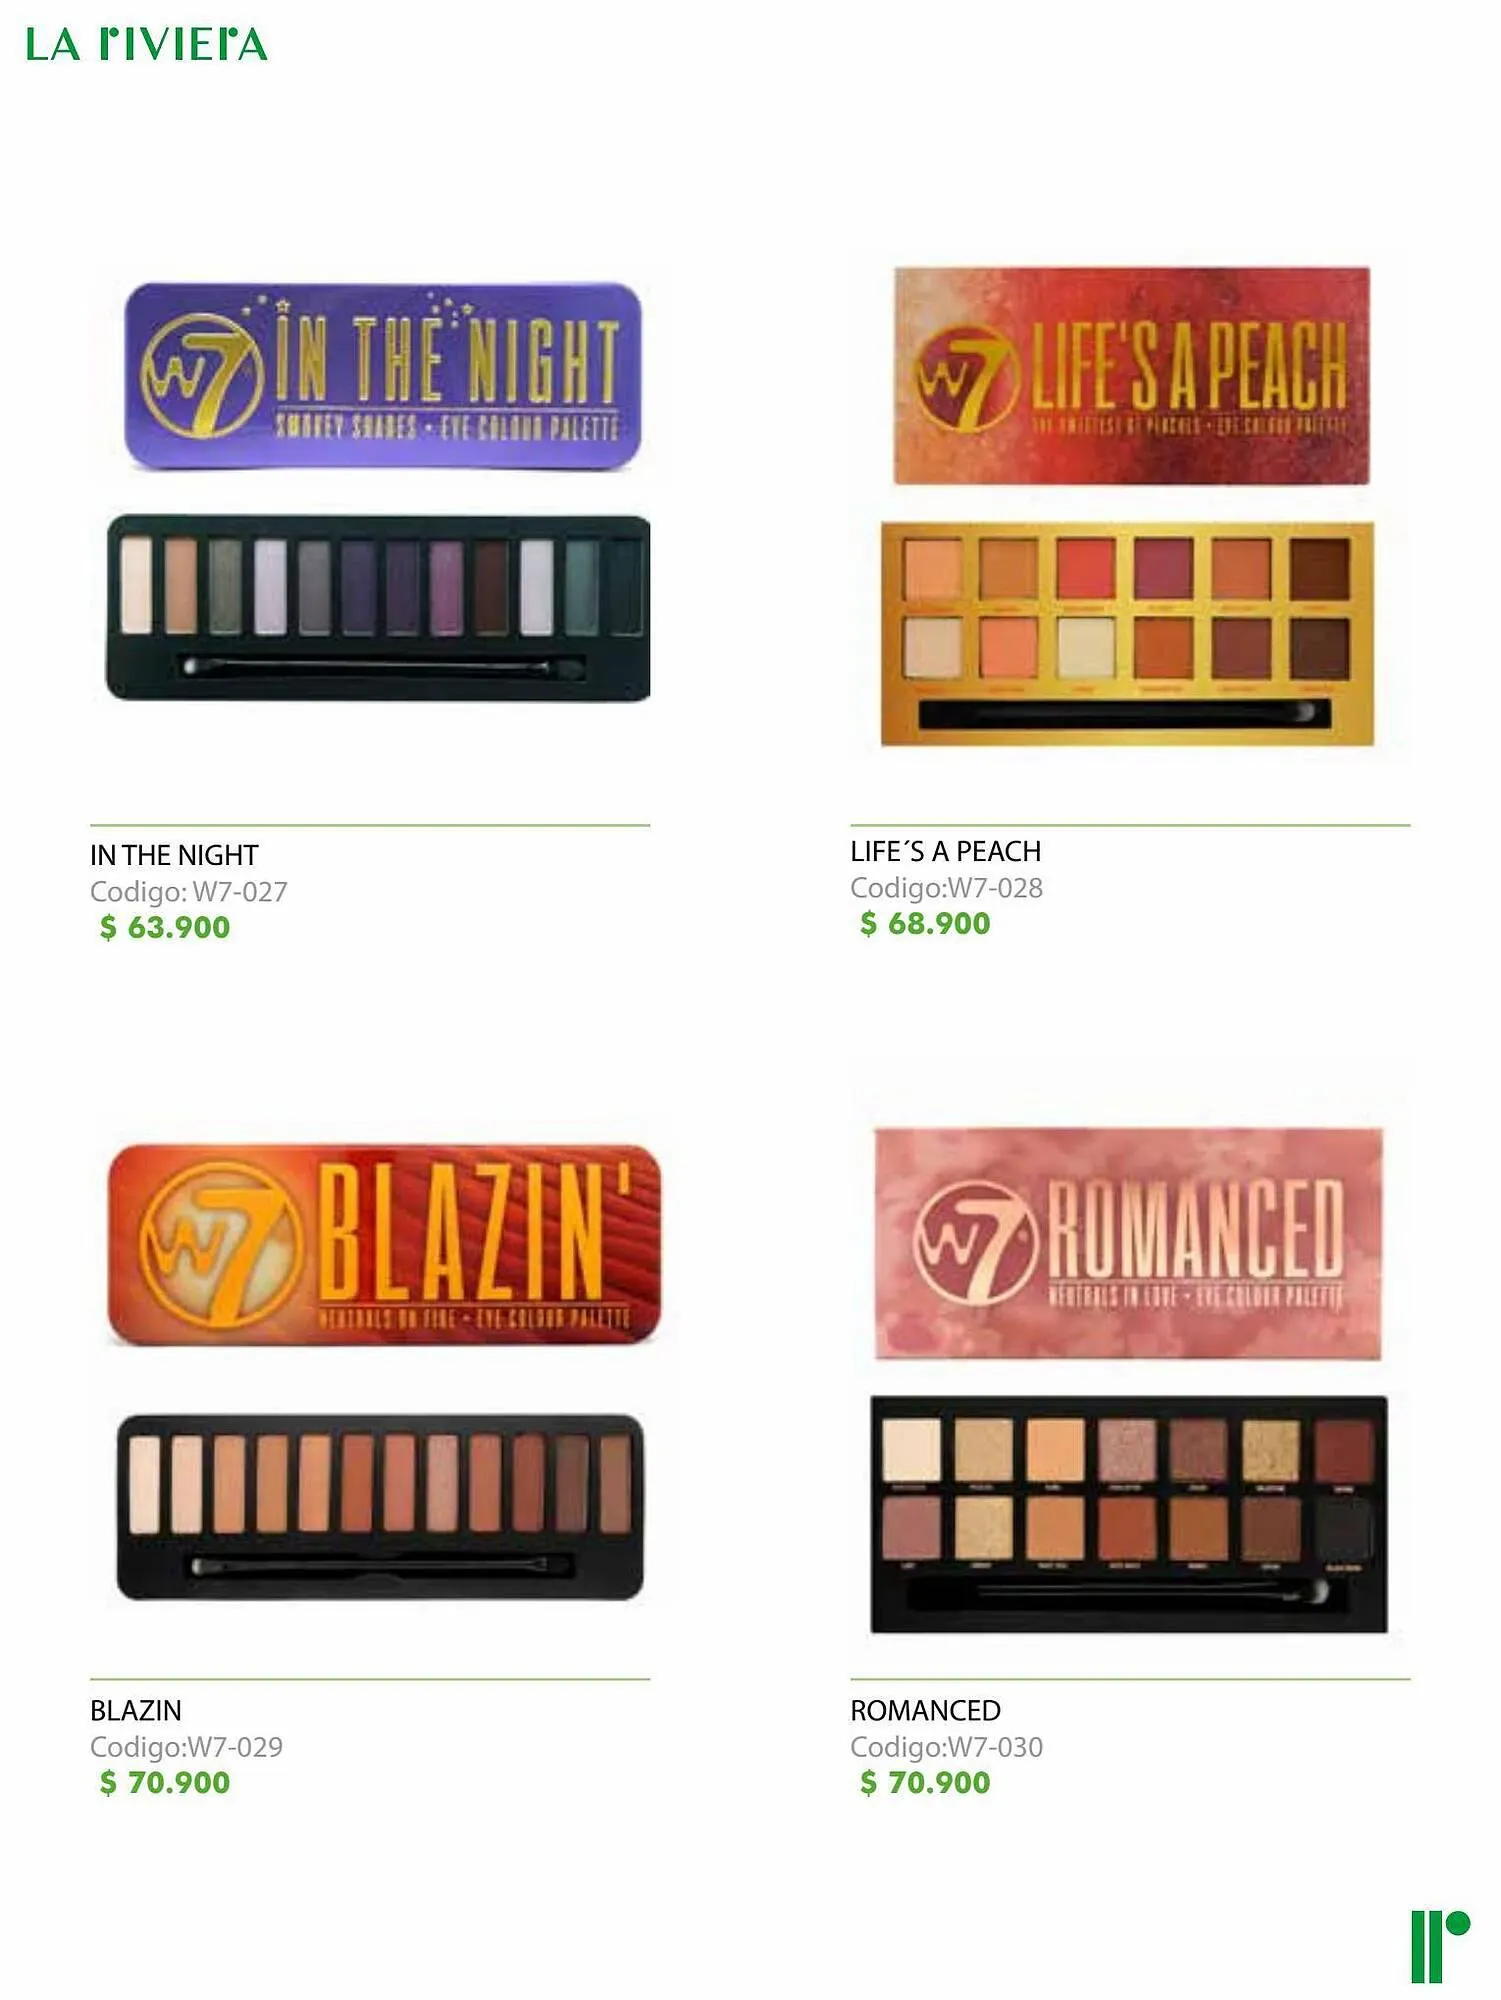Click the La Riviera logo at top
The height and width of the screenshot is (2000, 1501).
[146, 44]
